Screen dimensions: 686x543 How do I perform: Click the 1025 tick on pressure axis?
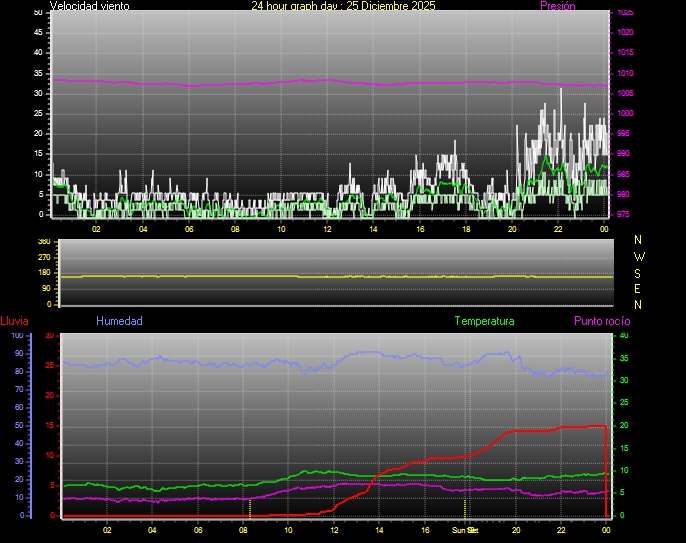coord(624,13)
